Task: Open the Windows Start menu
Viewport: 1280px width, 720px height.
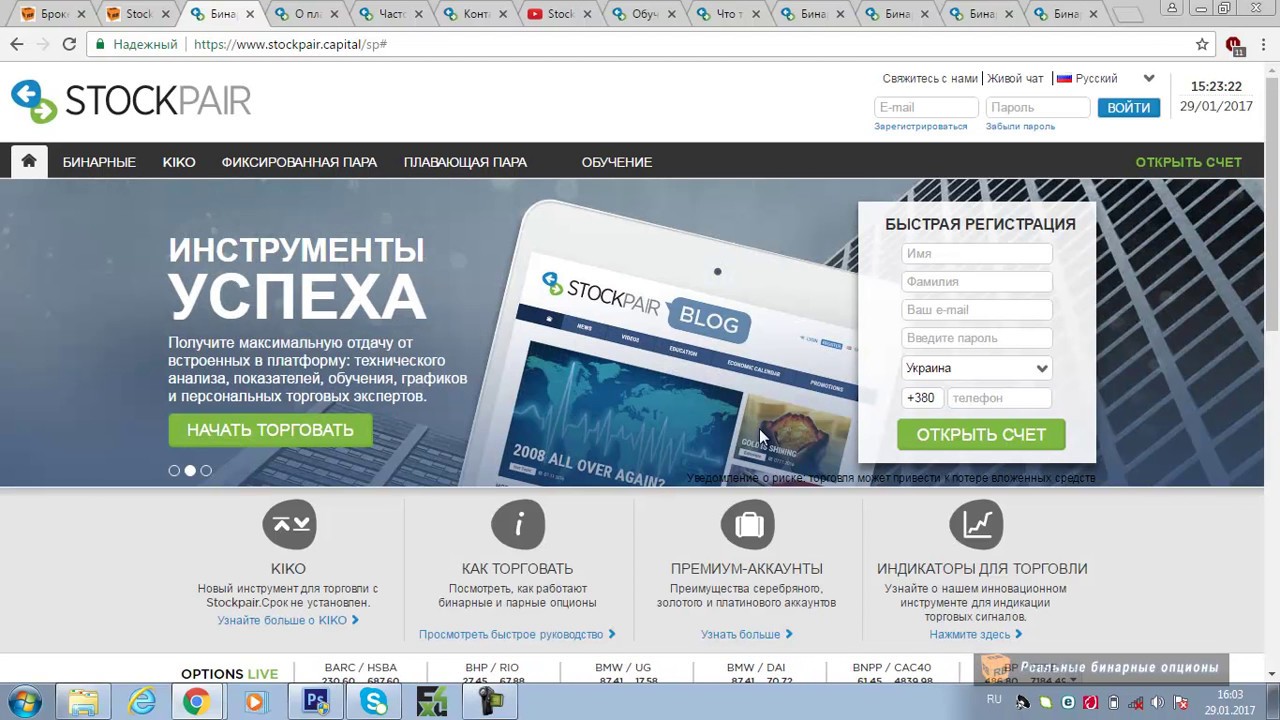Action: (x=24, y=702)
